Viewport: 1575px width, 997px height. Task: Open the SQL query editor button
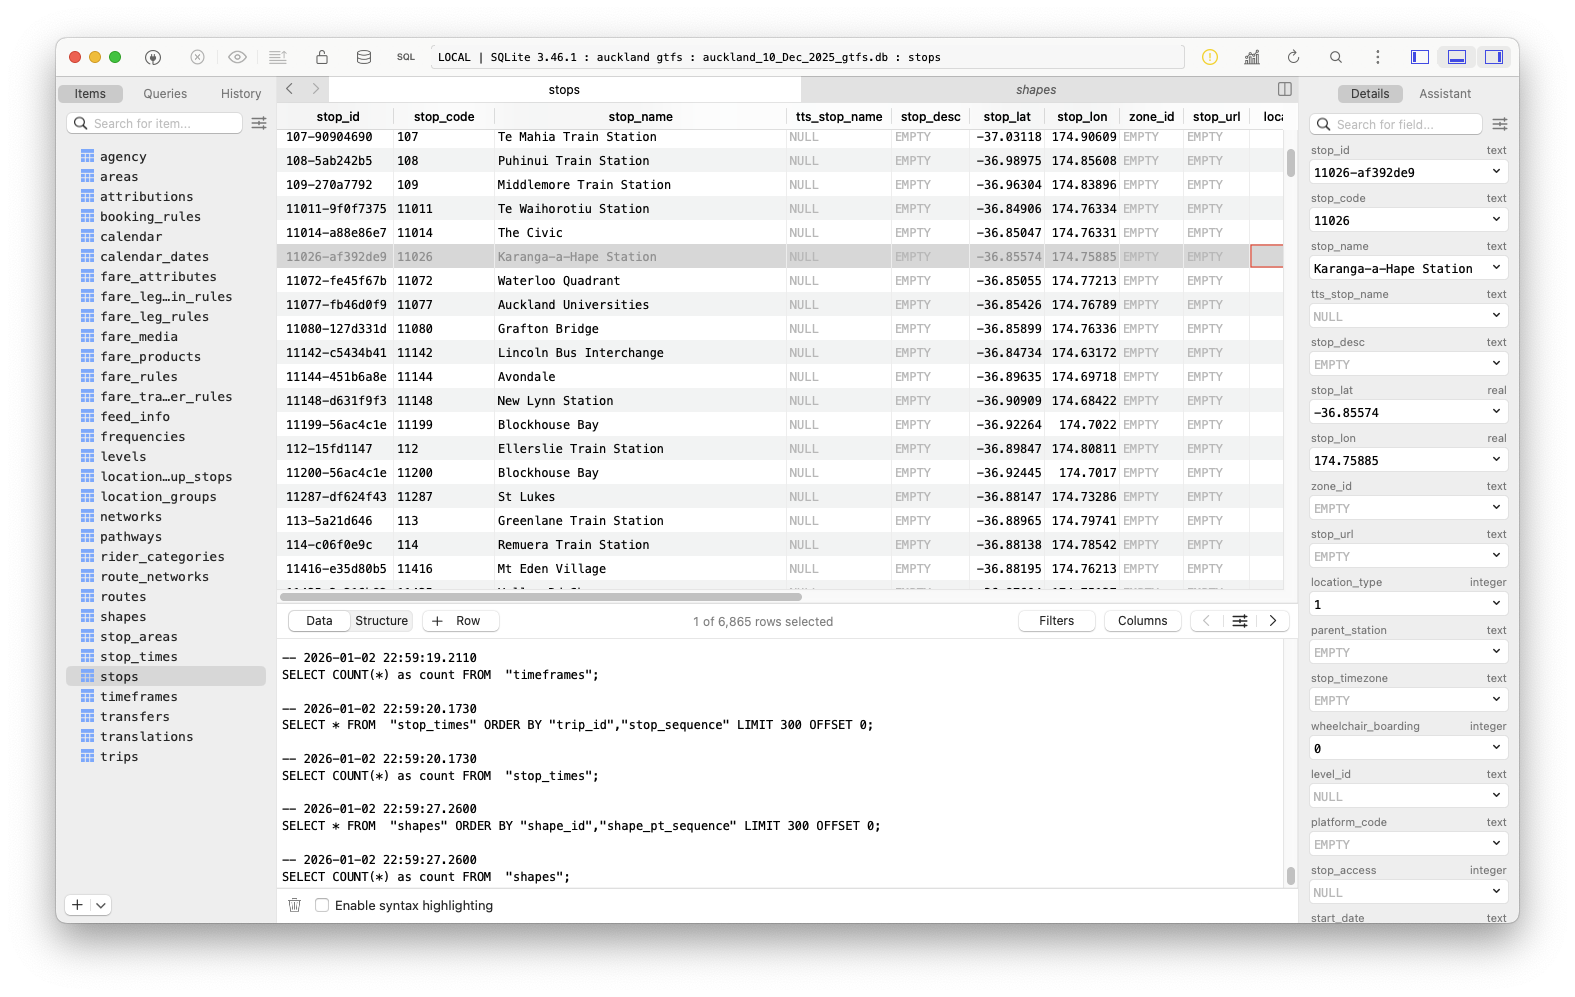405,57
